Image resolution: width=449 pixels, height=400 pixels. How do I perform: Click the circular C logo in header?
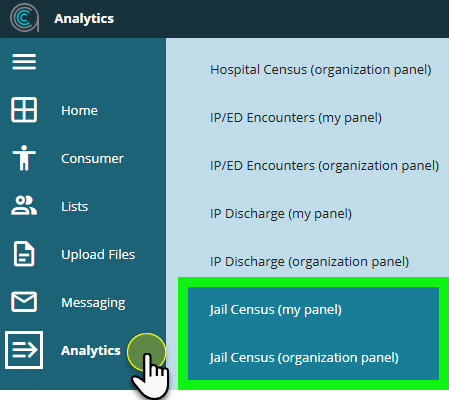point(24,18)
